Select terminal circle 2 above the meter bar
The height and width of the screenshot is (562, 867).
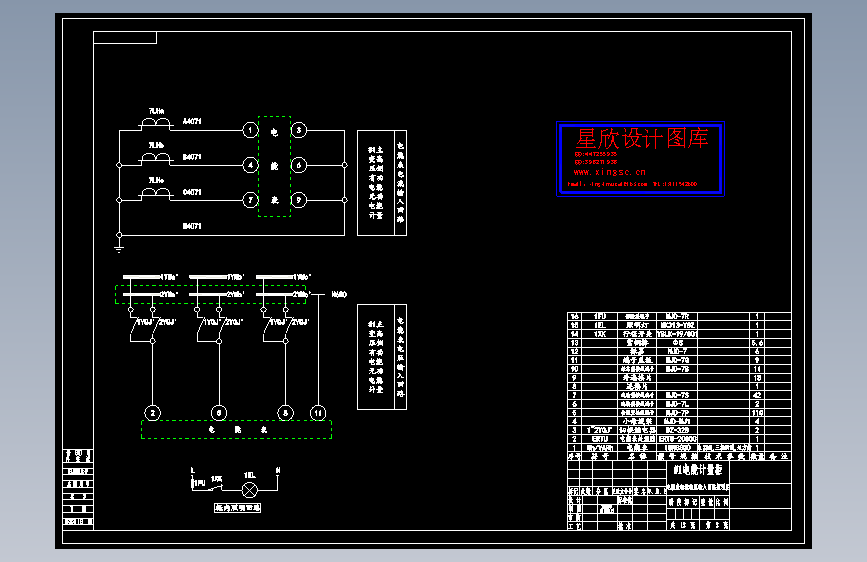pyautogui.click(x=153, y=413)
